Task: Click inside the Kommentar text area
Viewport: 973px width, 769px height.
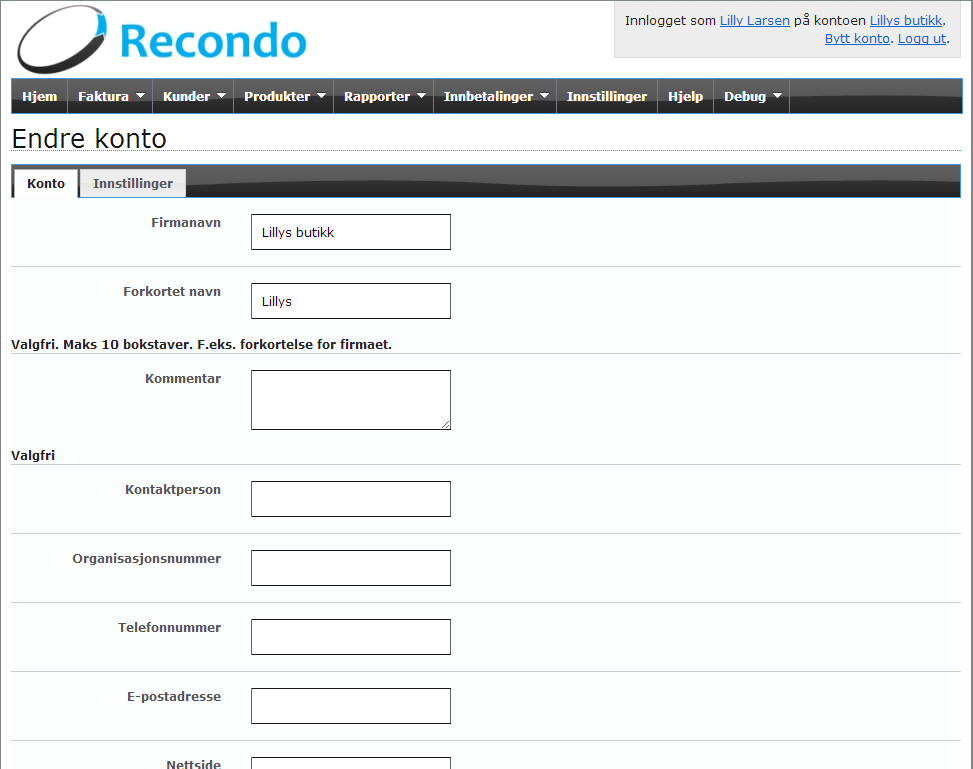Action: click(350, 400)
